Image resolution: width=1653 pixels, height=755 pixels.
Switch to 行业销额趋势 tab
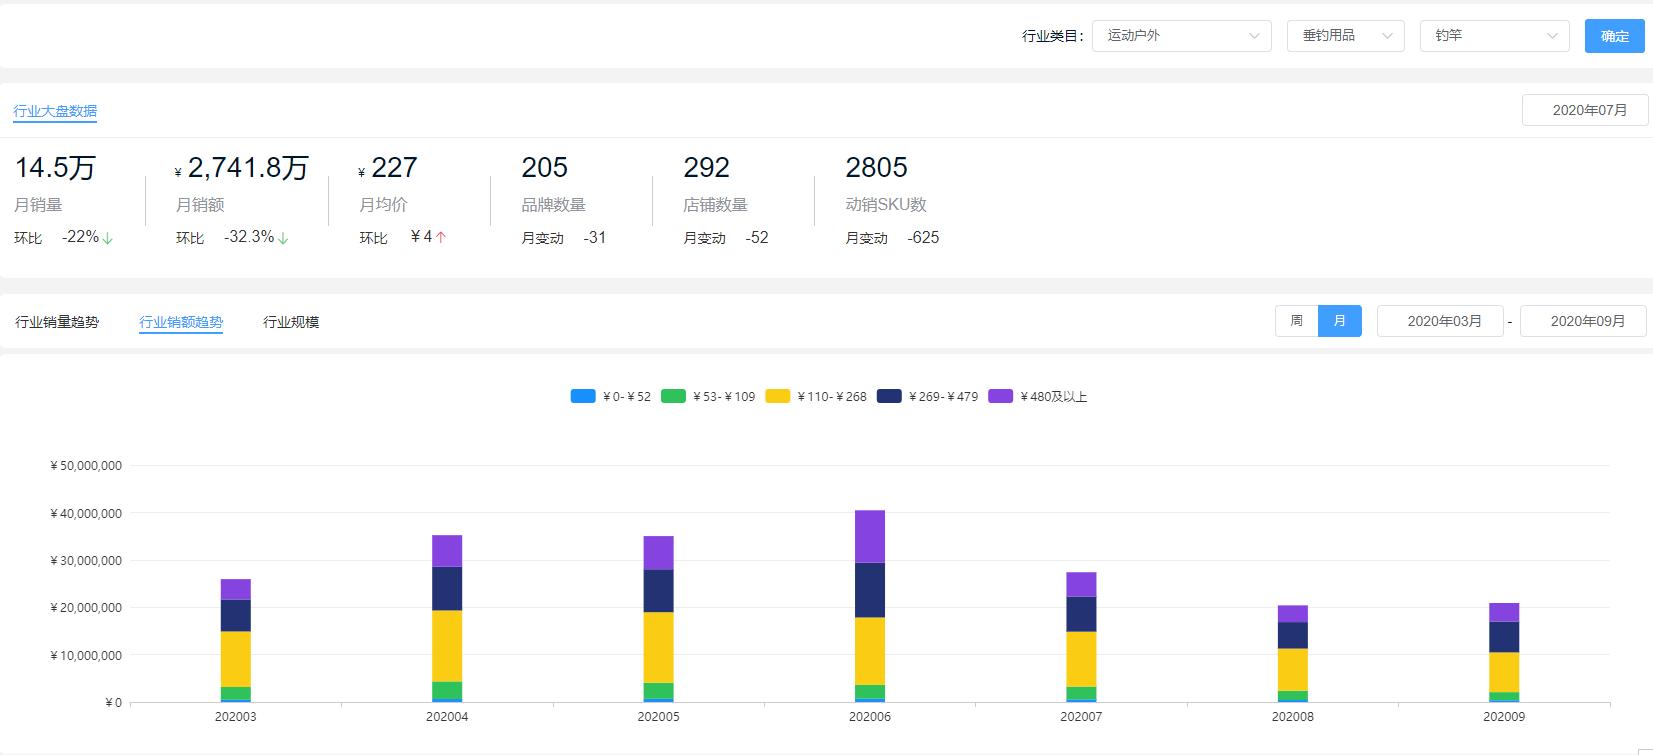click(181, 322)
